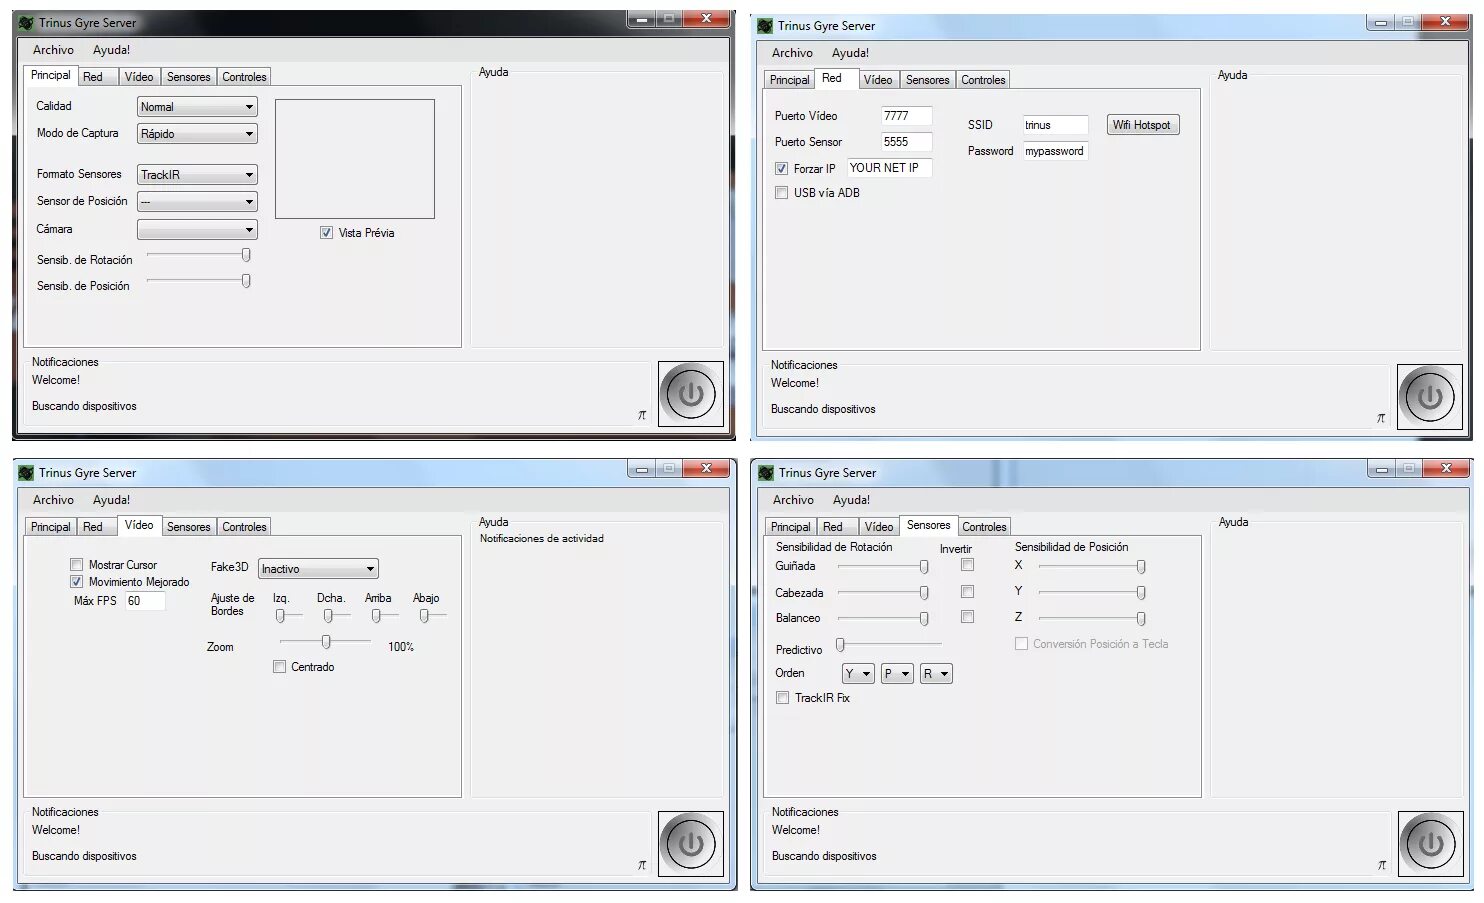Click the pi symbol in the Red tab window
This screenshot has width=1484, height=903.
tap(1381, 418)
